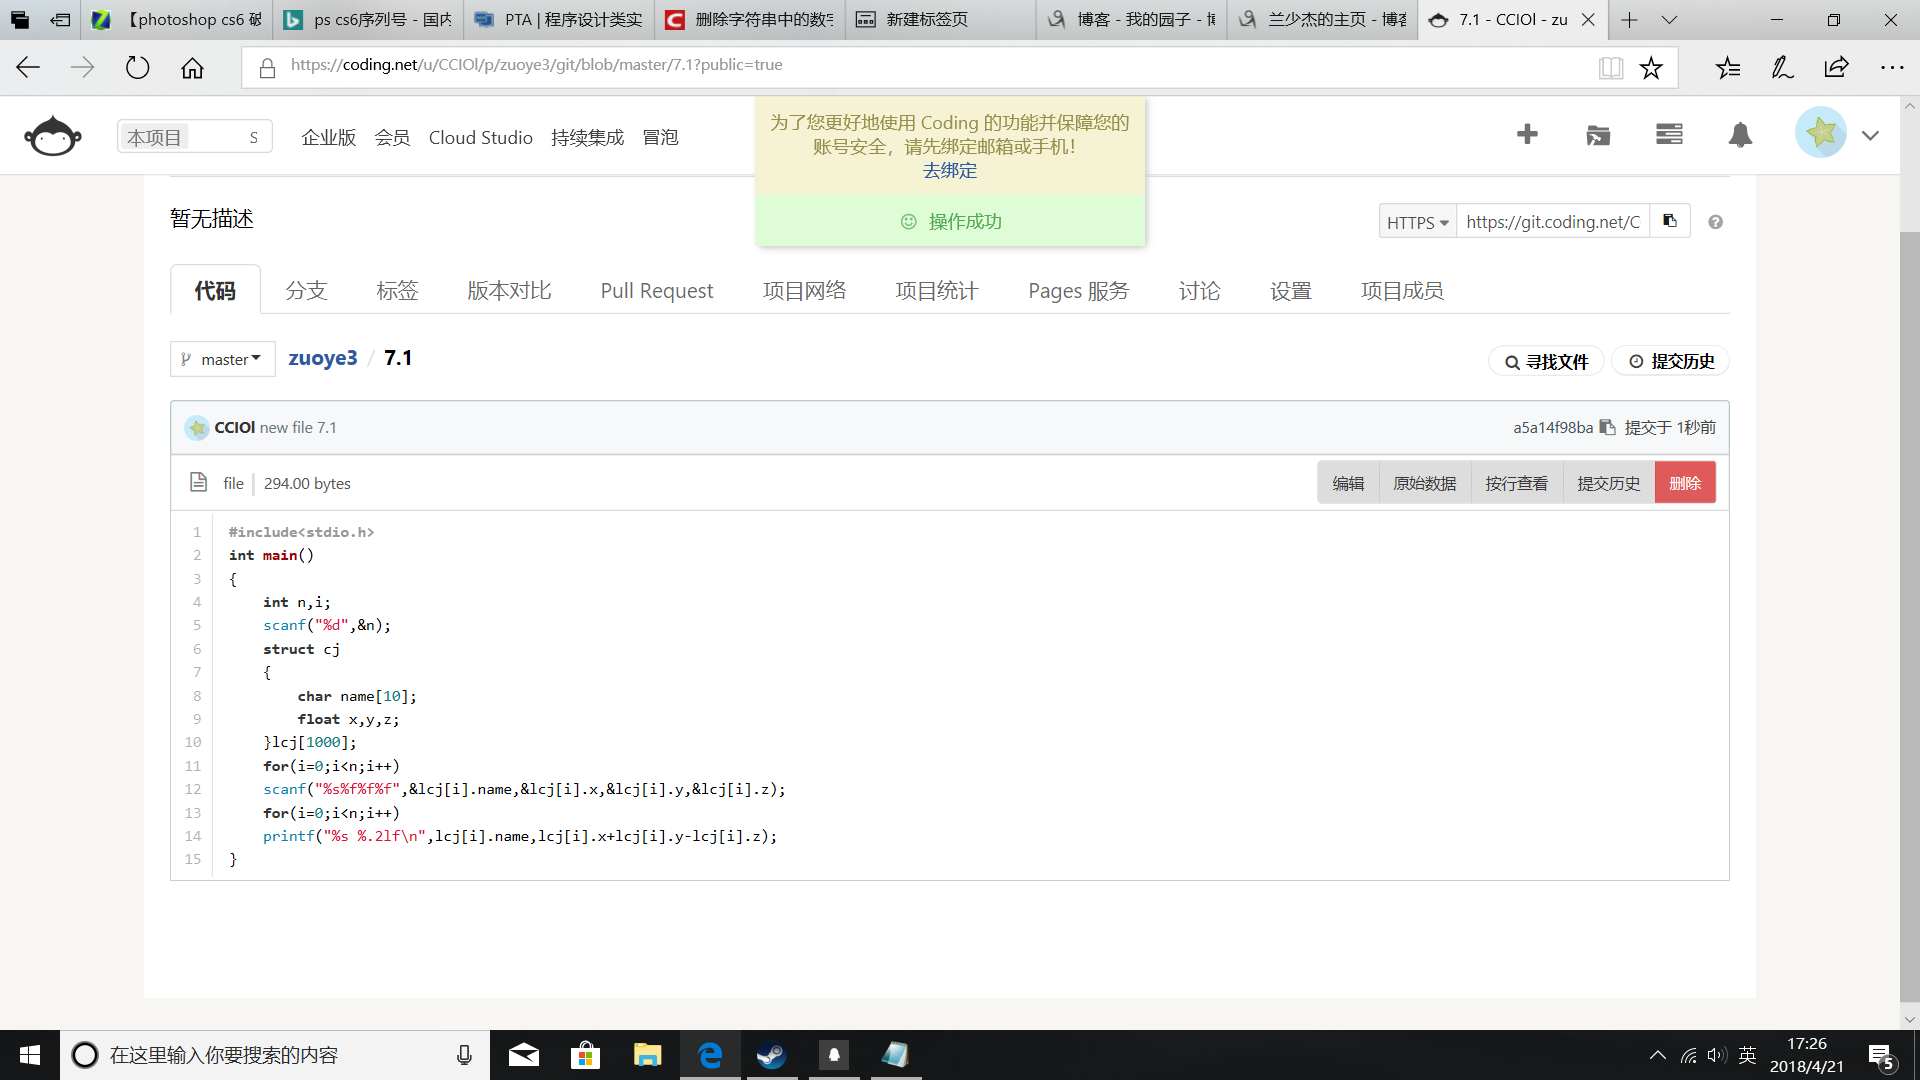
Task: Open the tasks list icon in header
Action: click(1669, 134)
